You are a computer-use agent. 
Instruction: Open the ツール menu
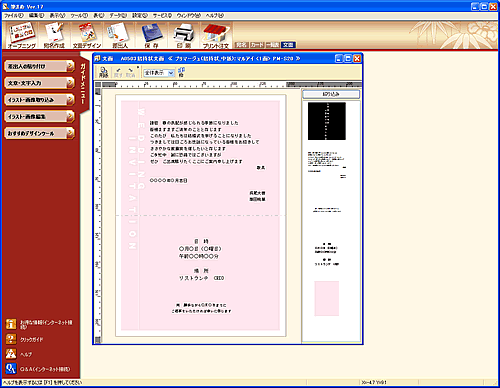[79, 15]
